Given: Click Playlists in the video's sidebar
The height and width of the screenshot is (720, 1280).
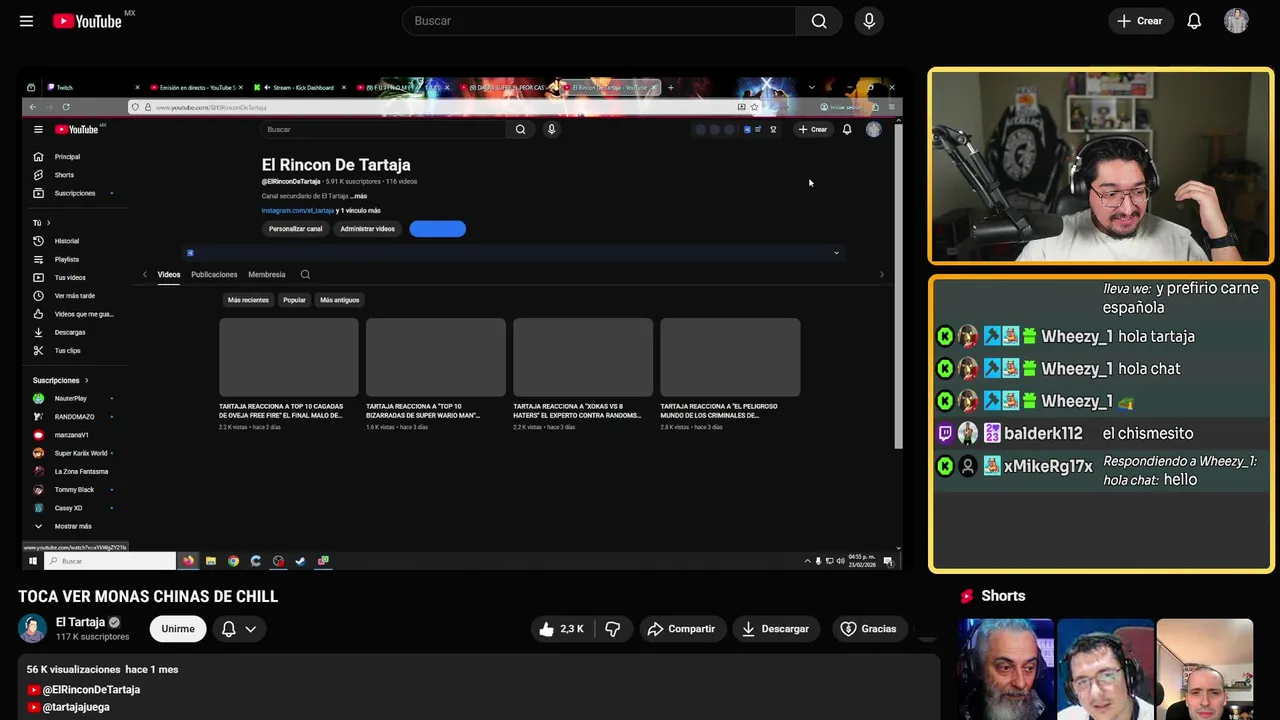Looking at the screenshot, I should coord(66,259).
